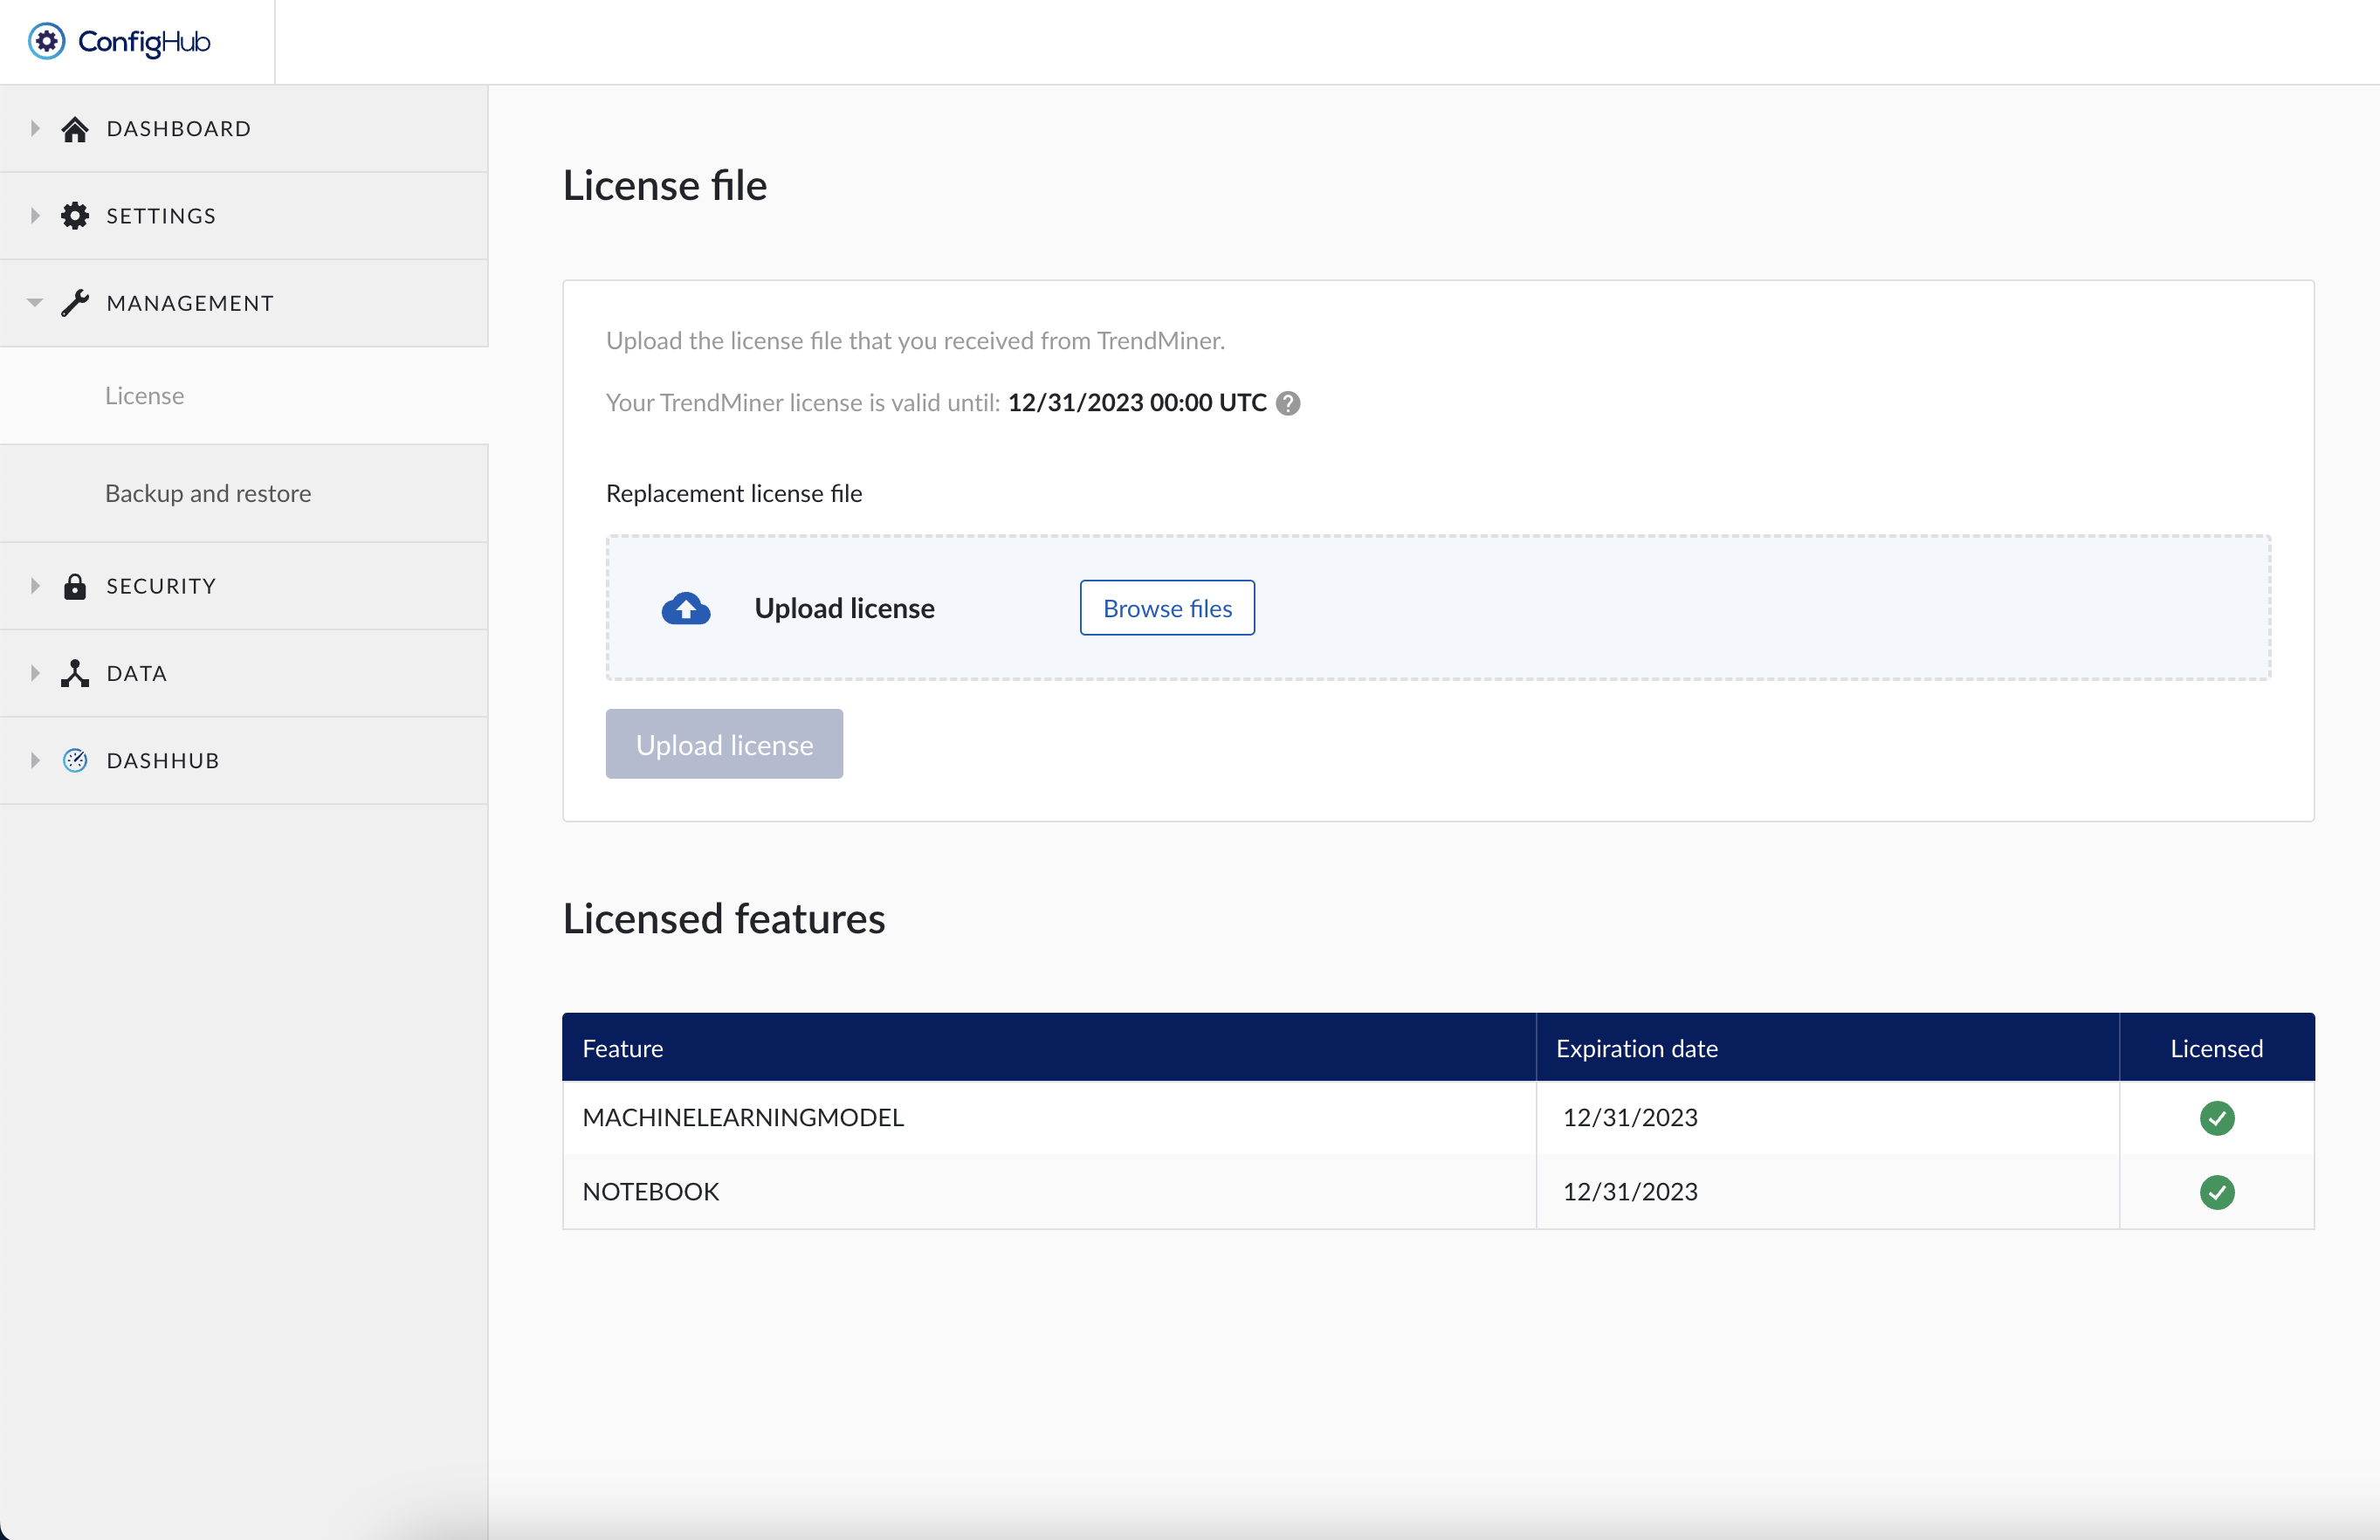Expand the Dashboard section arrow
The height and width of the screenshot is (1540, 2380).
click(x=35, y=128)
